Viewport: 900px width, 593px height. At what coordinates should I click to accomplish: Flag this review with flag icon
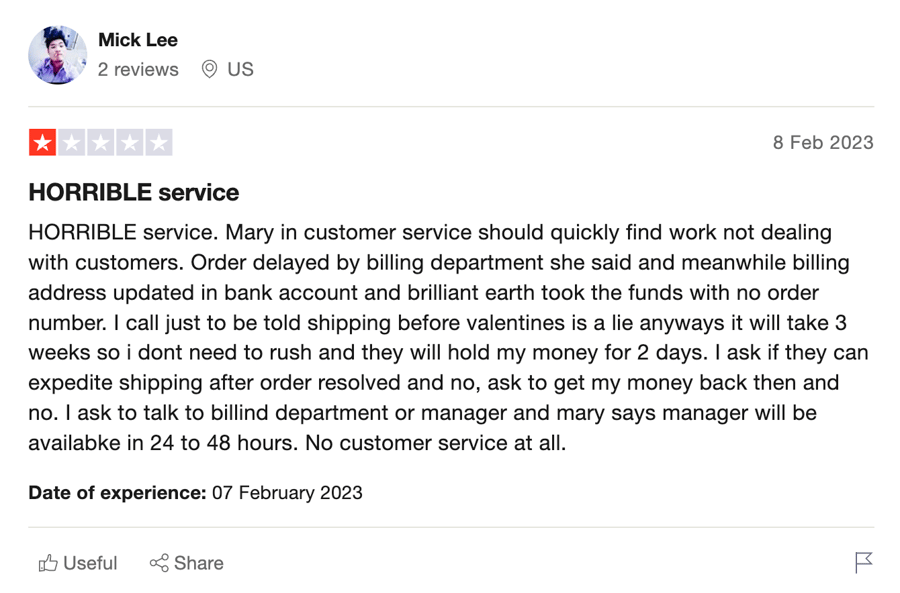click(x=863, y=563)
